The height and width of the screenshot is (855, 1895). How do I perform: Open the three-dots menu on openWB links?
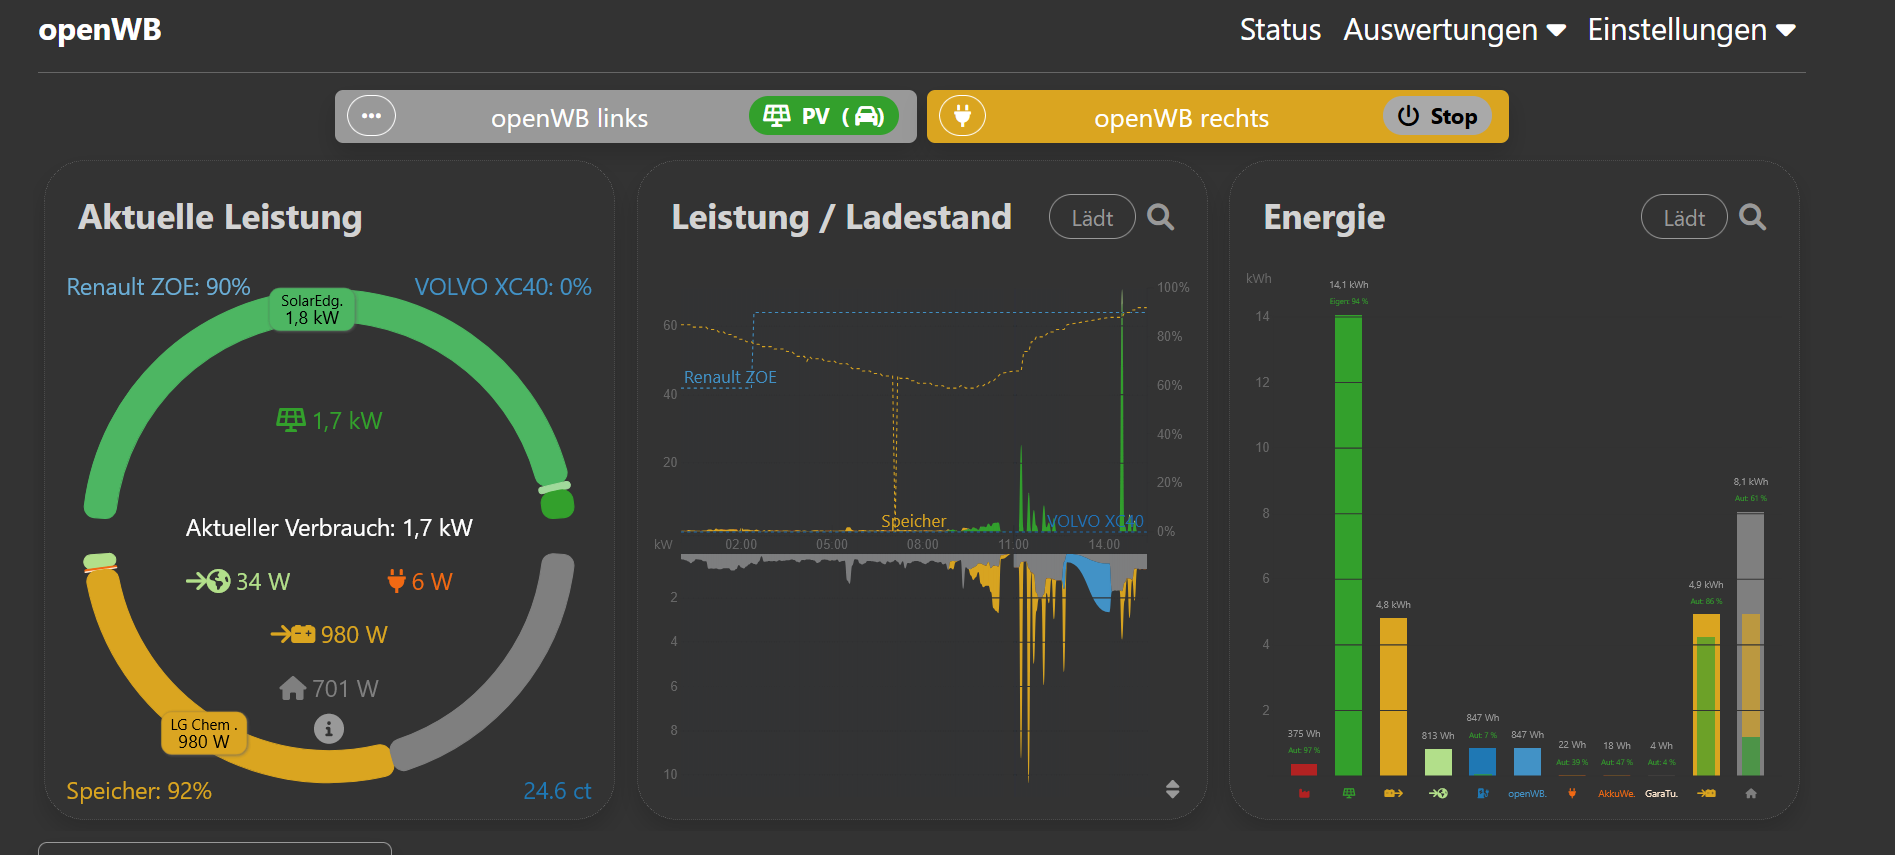(371, 116)
